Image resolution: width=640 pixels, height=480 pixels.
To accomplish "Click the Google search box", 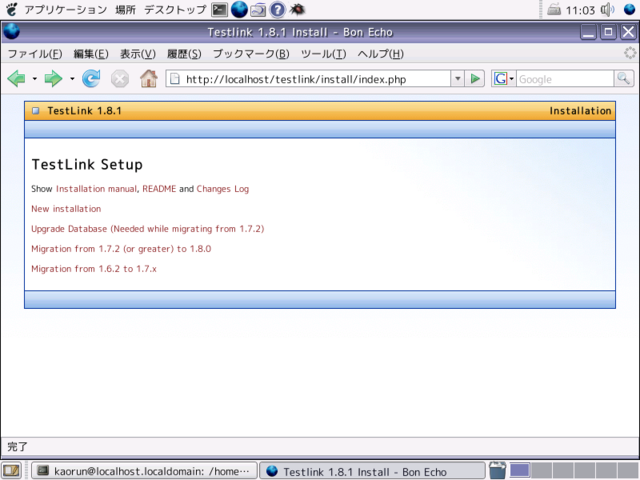I will click(x=565, y=79).
